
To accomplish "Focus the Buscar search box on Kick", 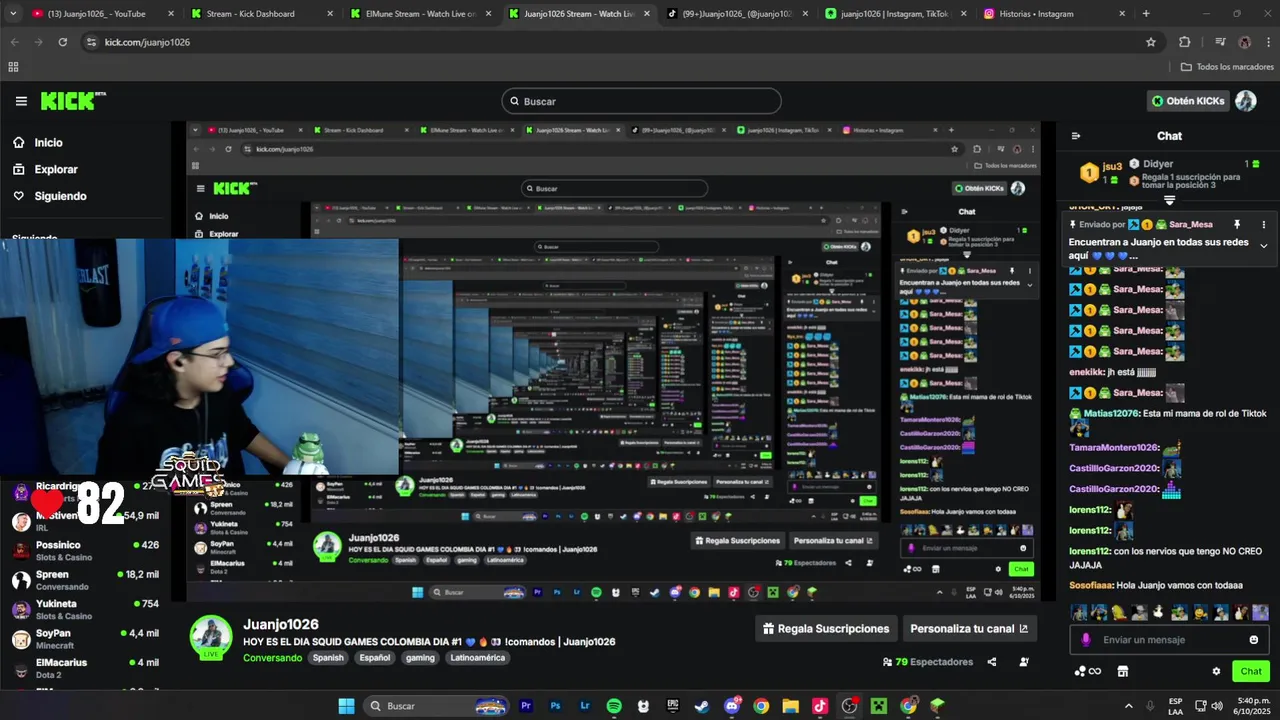I will pos(641,101).
